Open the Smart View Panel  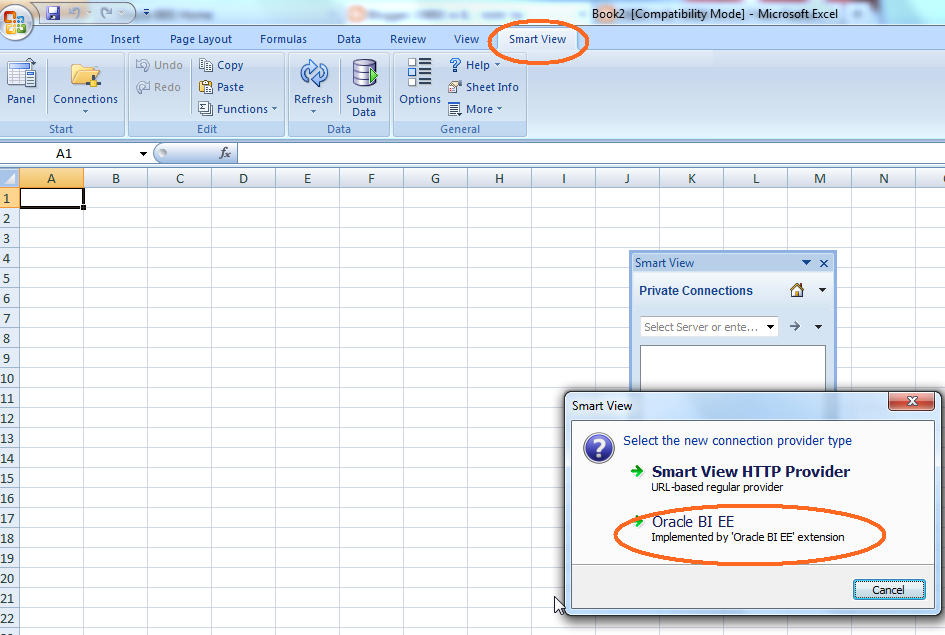pyautogui.click(x=21, y=84)
